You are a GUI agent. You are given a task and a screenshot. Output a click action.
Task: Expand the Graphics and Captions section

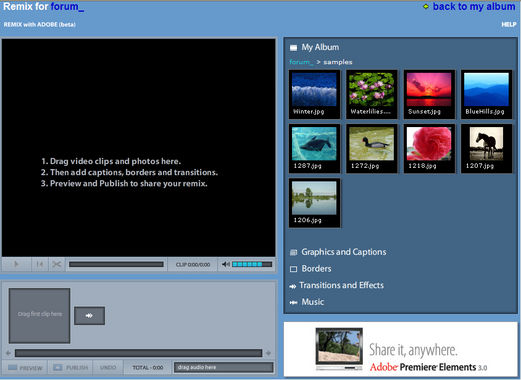(x=344, y=252)
